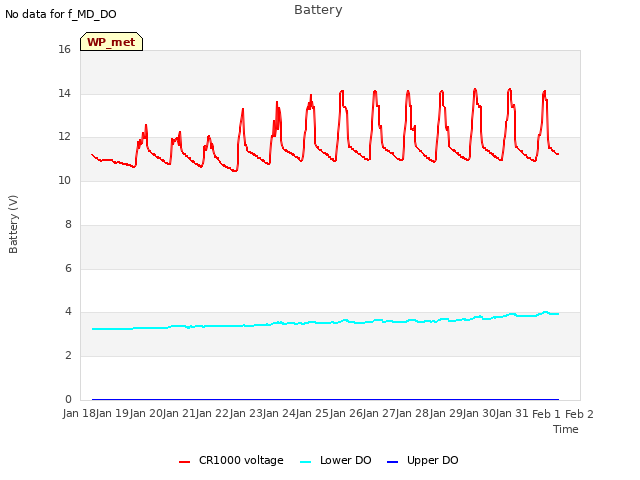Click the 14 y-axis tick label

[64, 93]
